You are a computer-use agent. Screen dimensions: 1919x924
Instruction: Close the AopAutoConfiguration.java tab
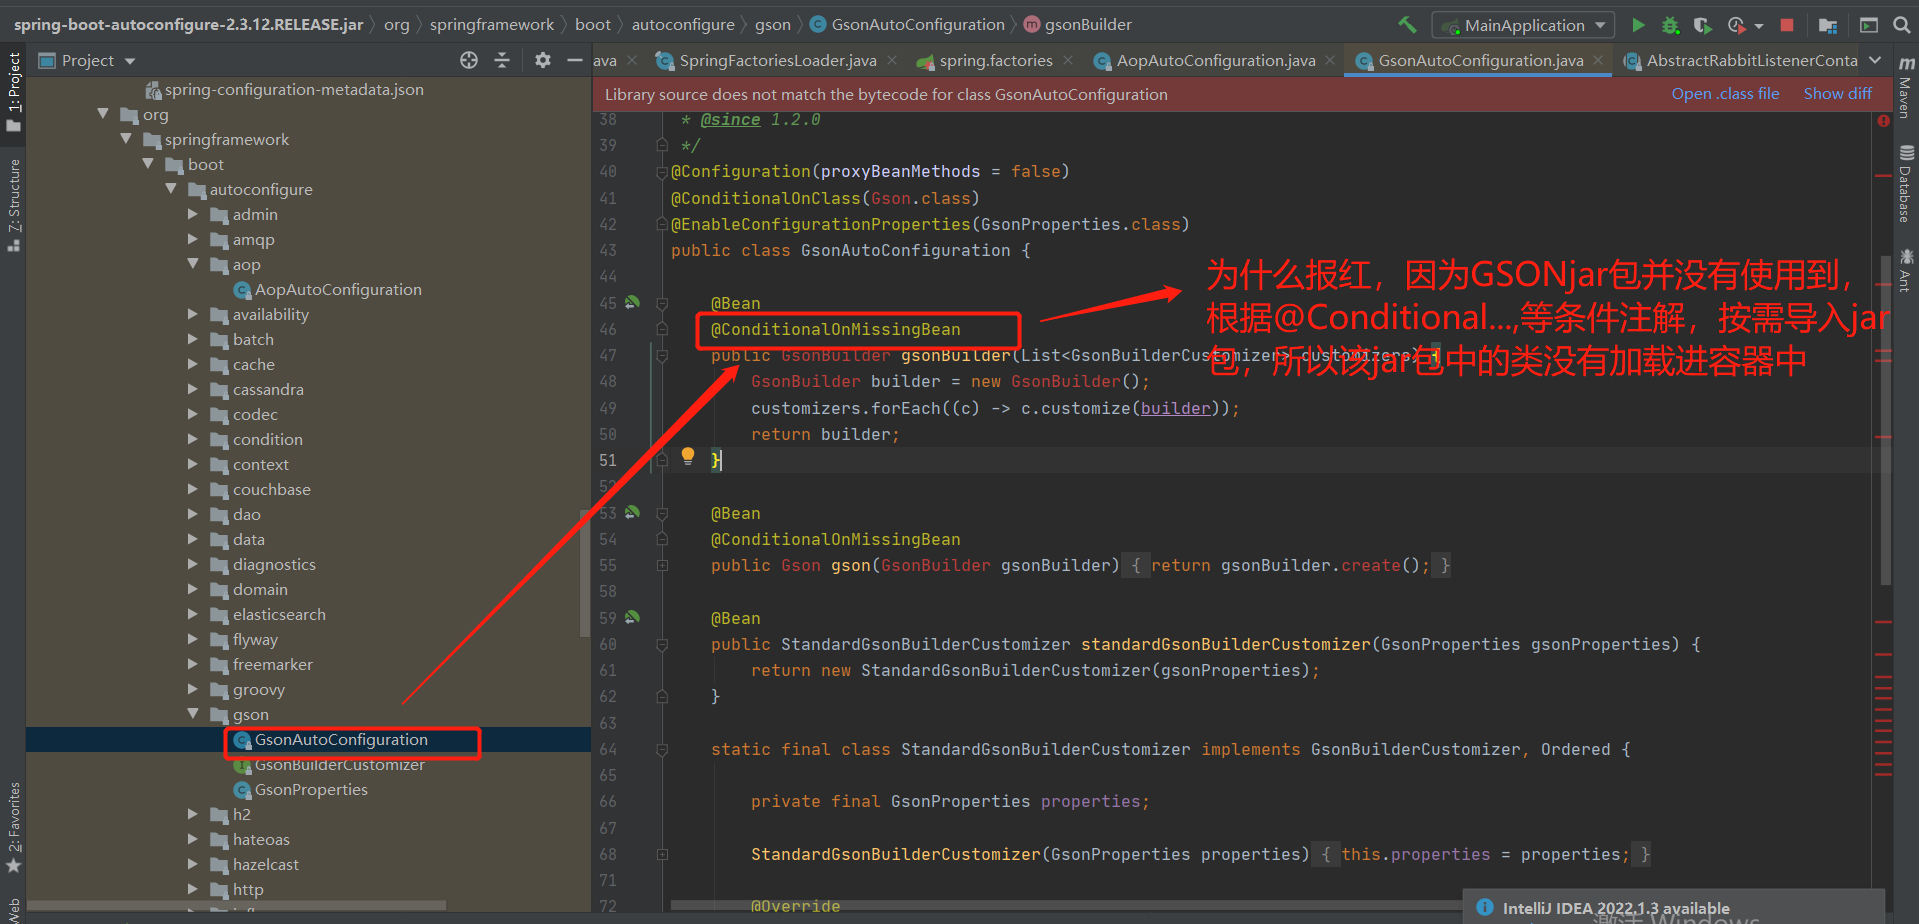1330,60
